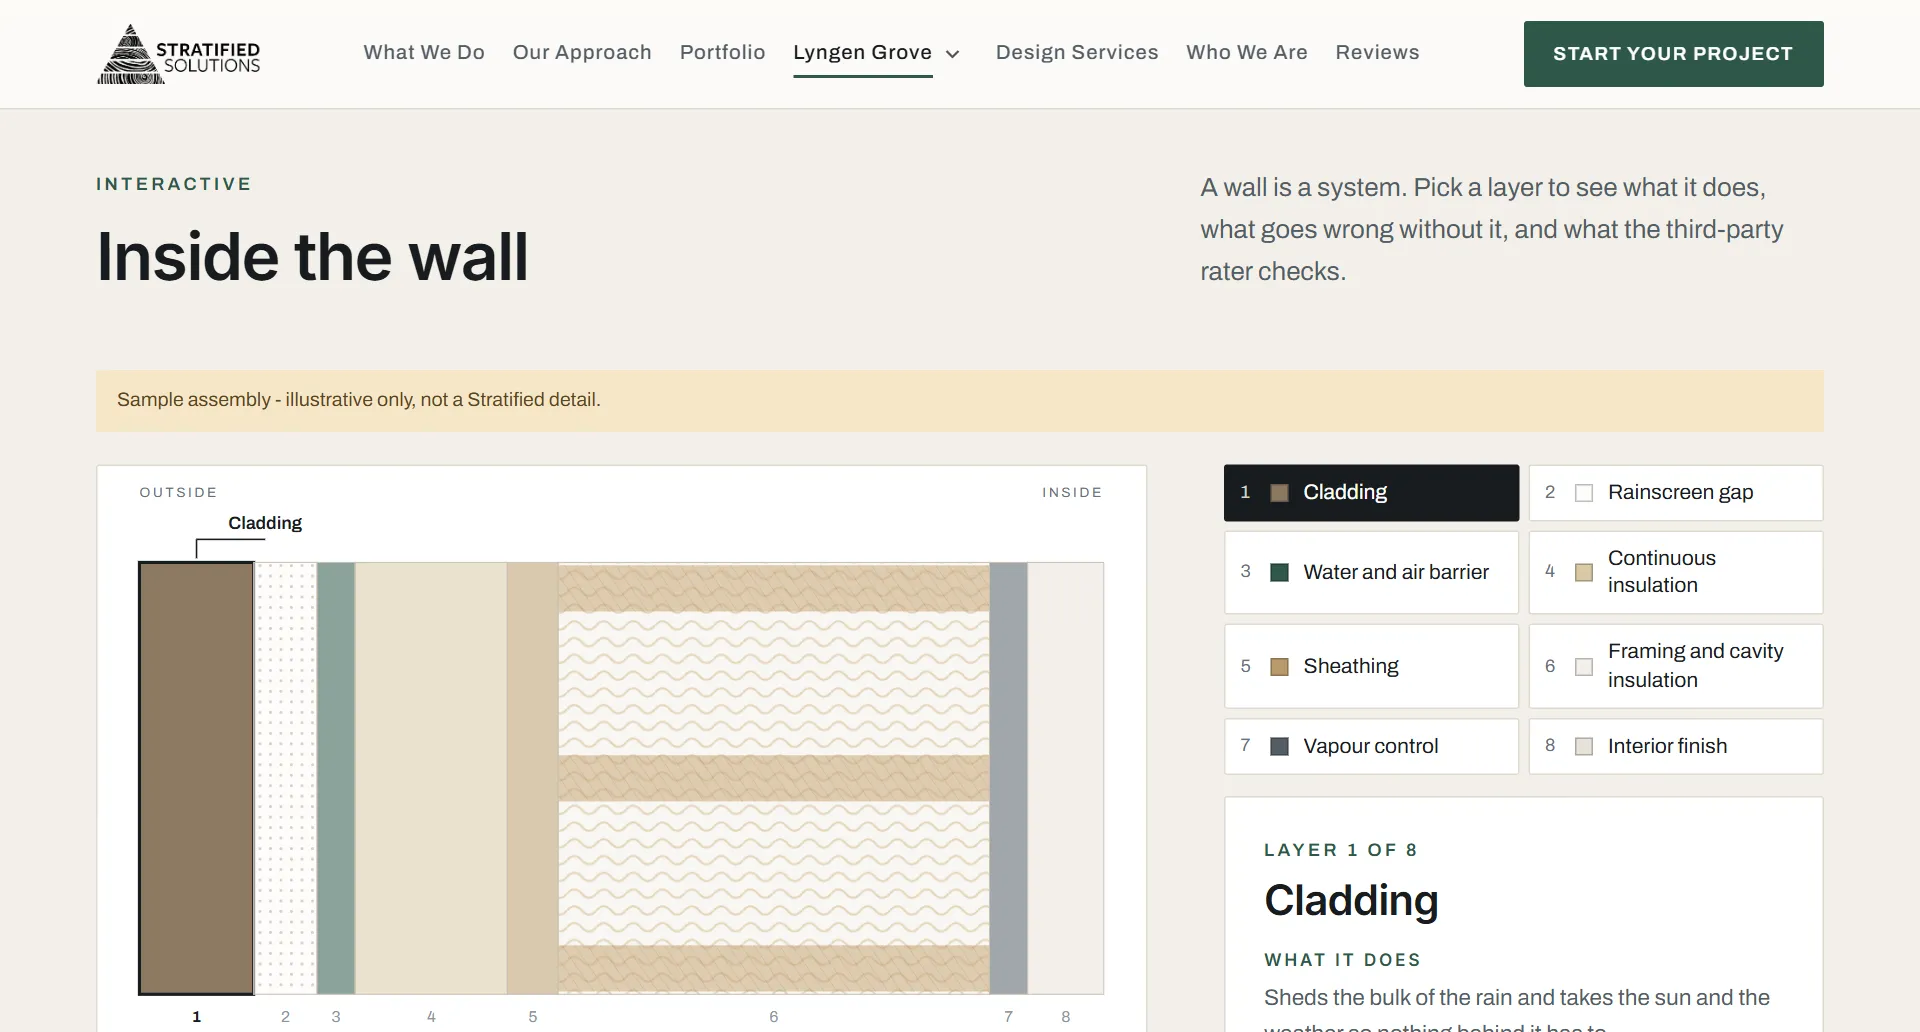Click the wavy framing cavity section

pyautogui.click(x=774, y=778)
